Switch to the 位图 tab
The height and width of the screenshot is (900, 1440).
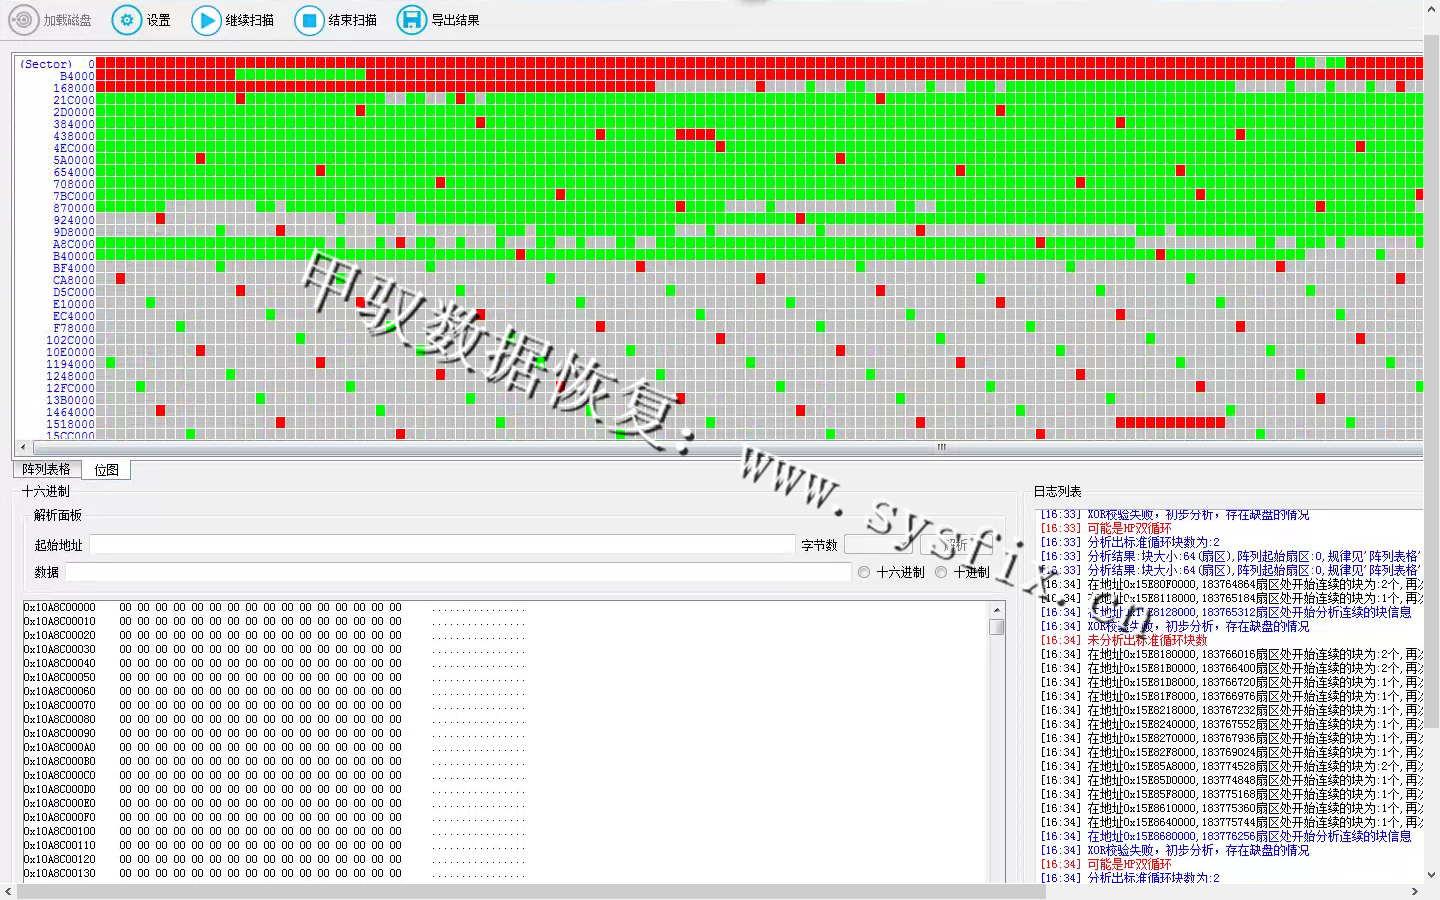click(x=106, y=469)
